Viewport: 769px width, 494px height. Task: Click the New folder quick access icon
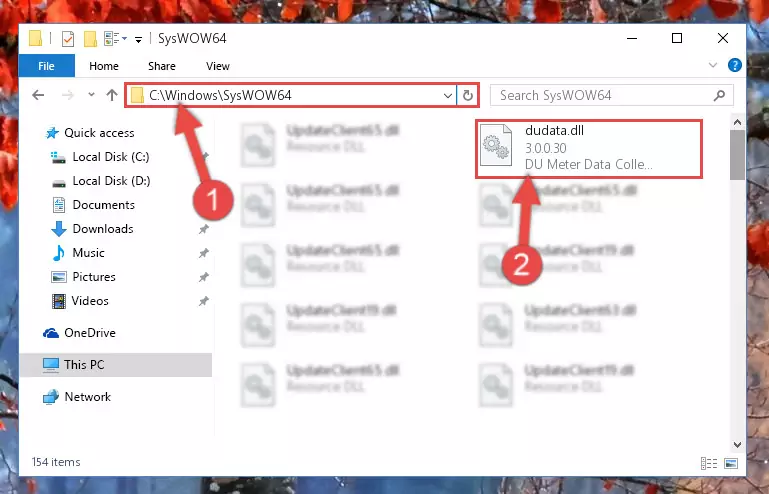(90, 38)
